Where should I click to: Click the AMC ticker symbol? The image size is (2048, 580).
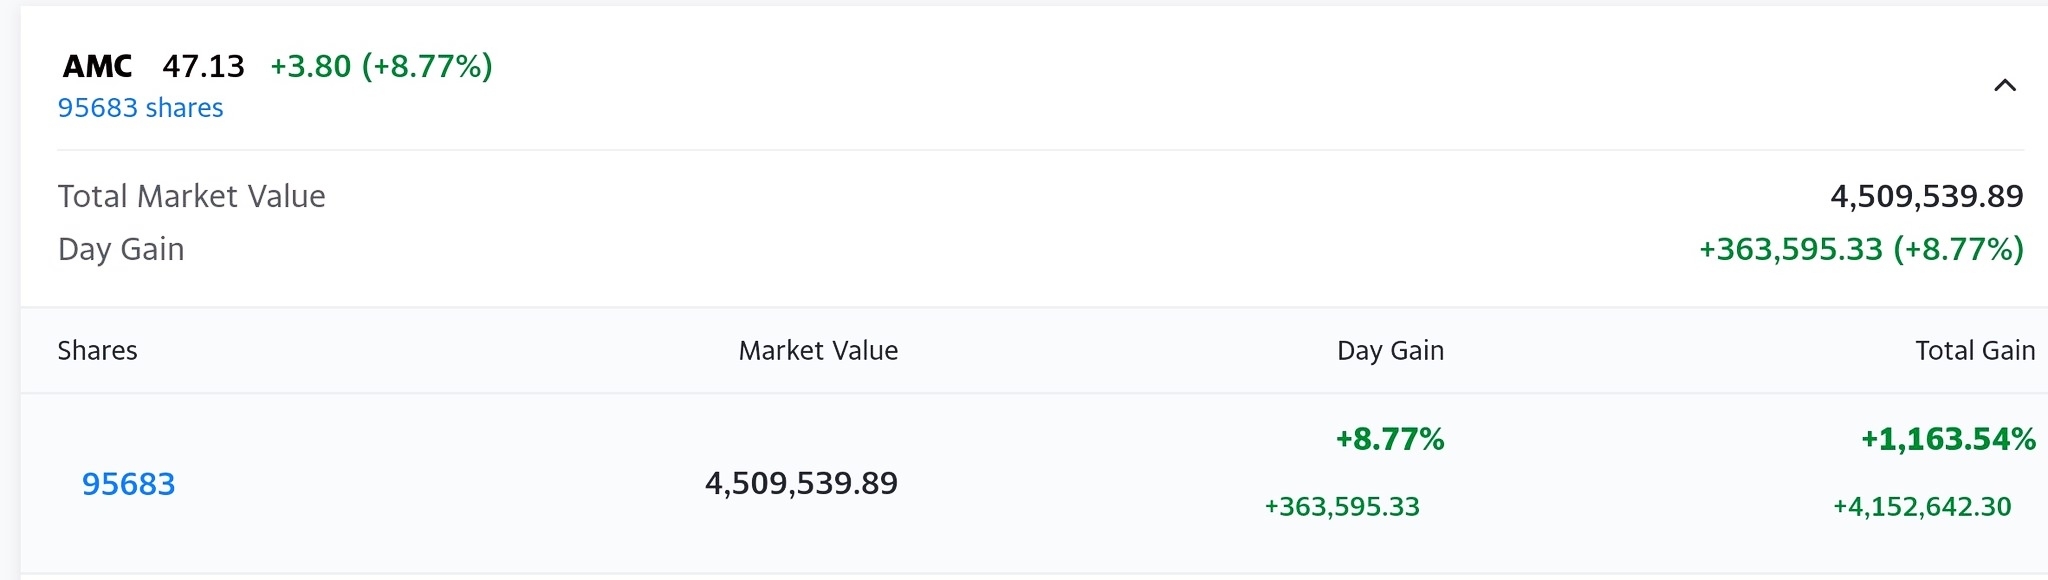tap(97, 66)
